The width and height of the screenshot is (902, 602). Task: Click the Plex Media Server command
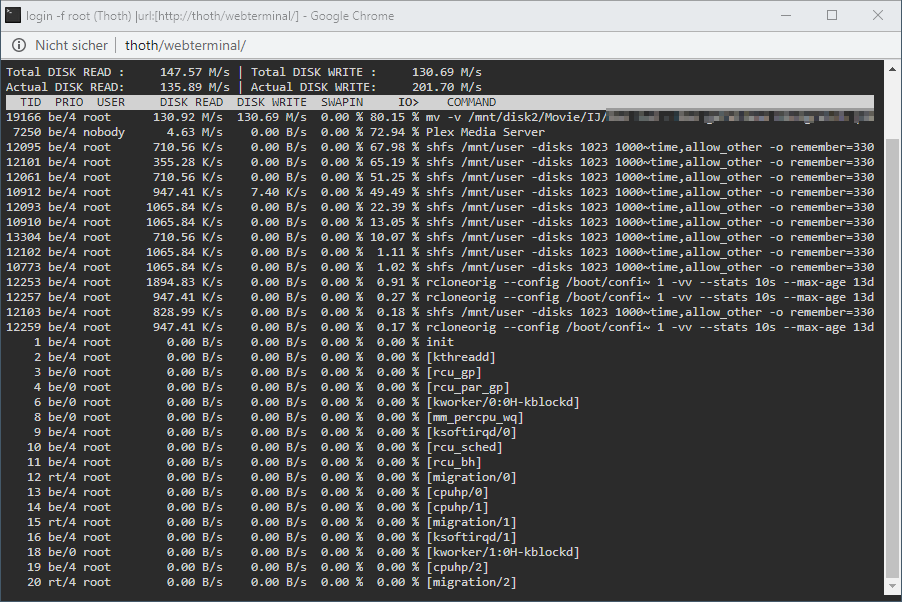(485, 132)
